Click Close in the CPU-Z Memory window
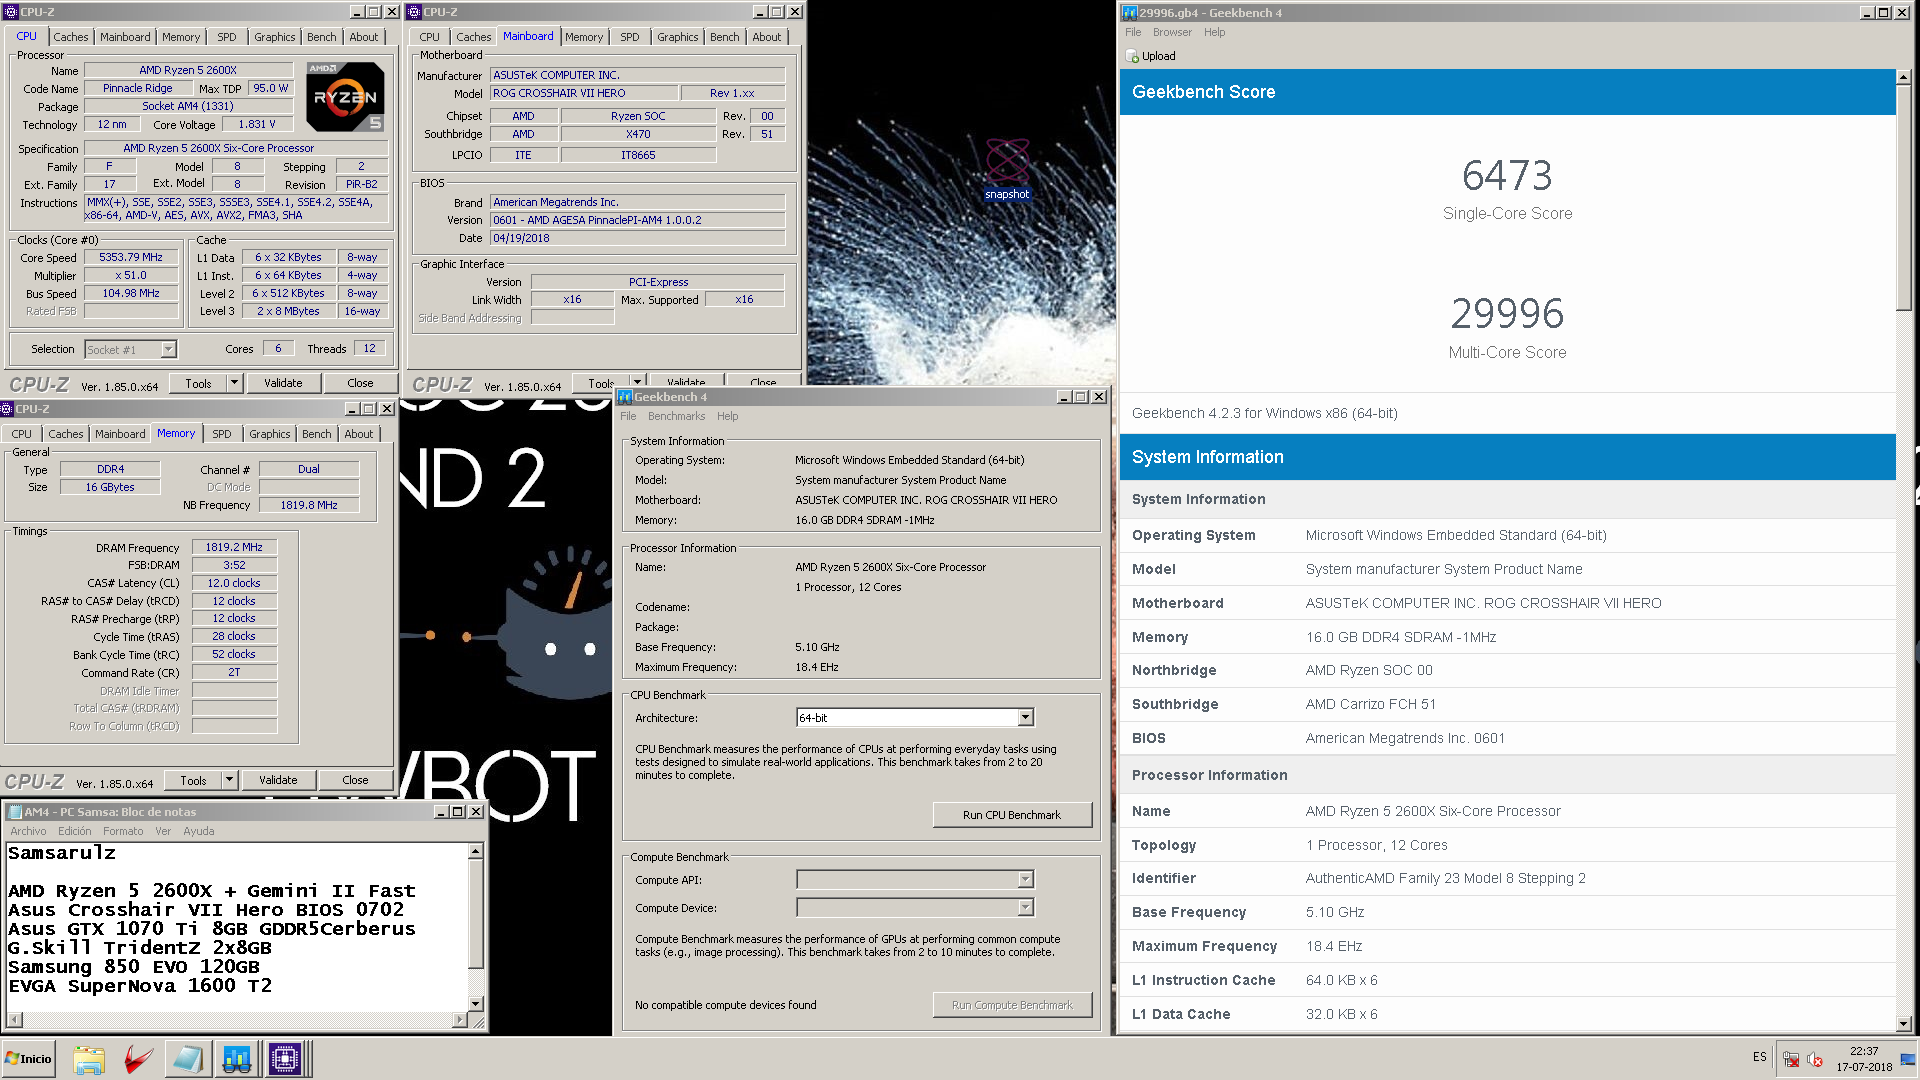The image size is (1920, 1080). pyautogui.click(x=355, y=780)
